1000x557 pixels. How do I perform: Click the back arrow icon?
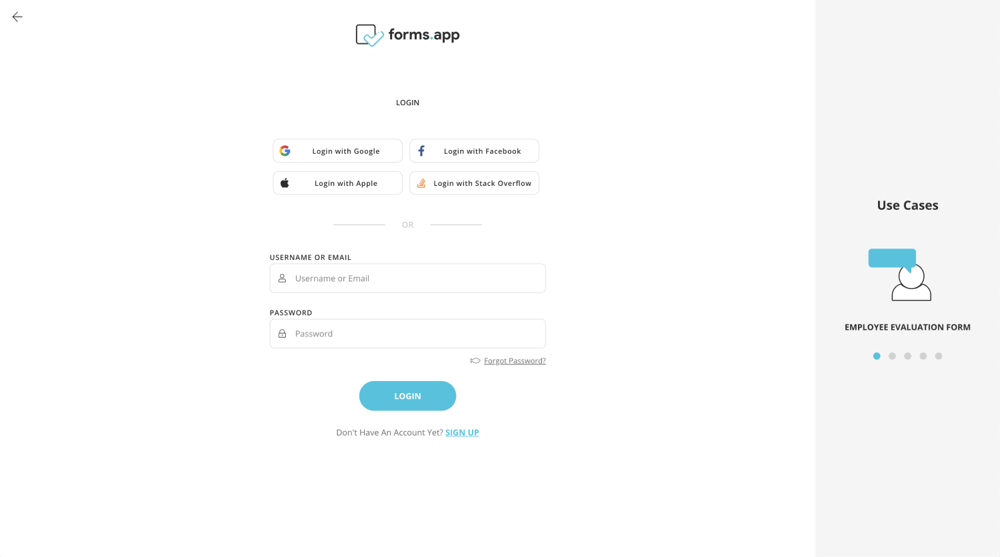pyautogui.click(x=17, y=17)
